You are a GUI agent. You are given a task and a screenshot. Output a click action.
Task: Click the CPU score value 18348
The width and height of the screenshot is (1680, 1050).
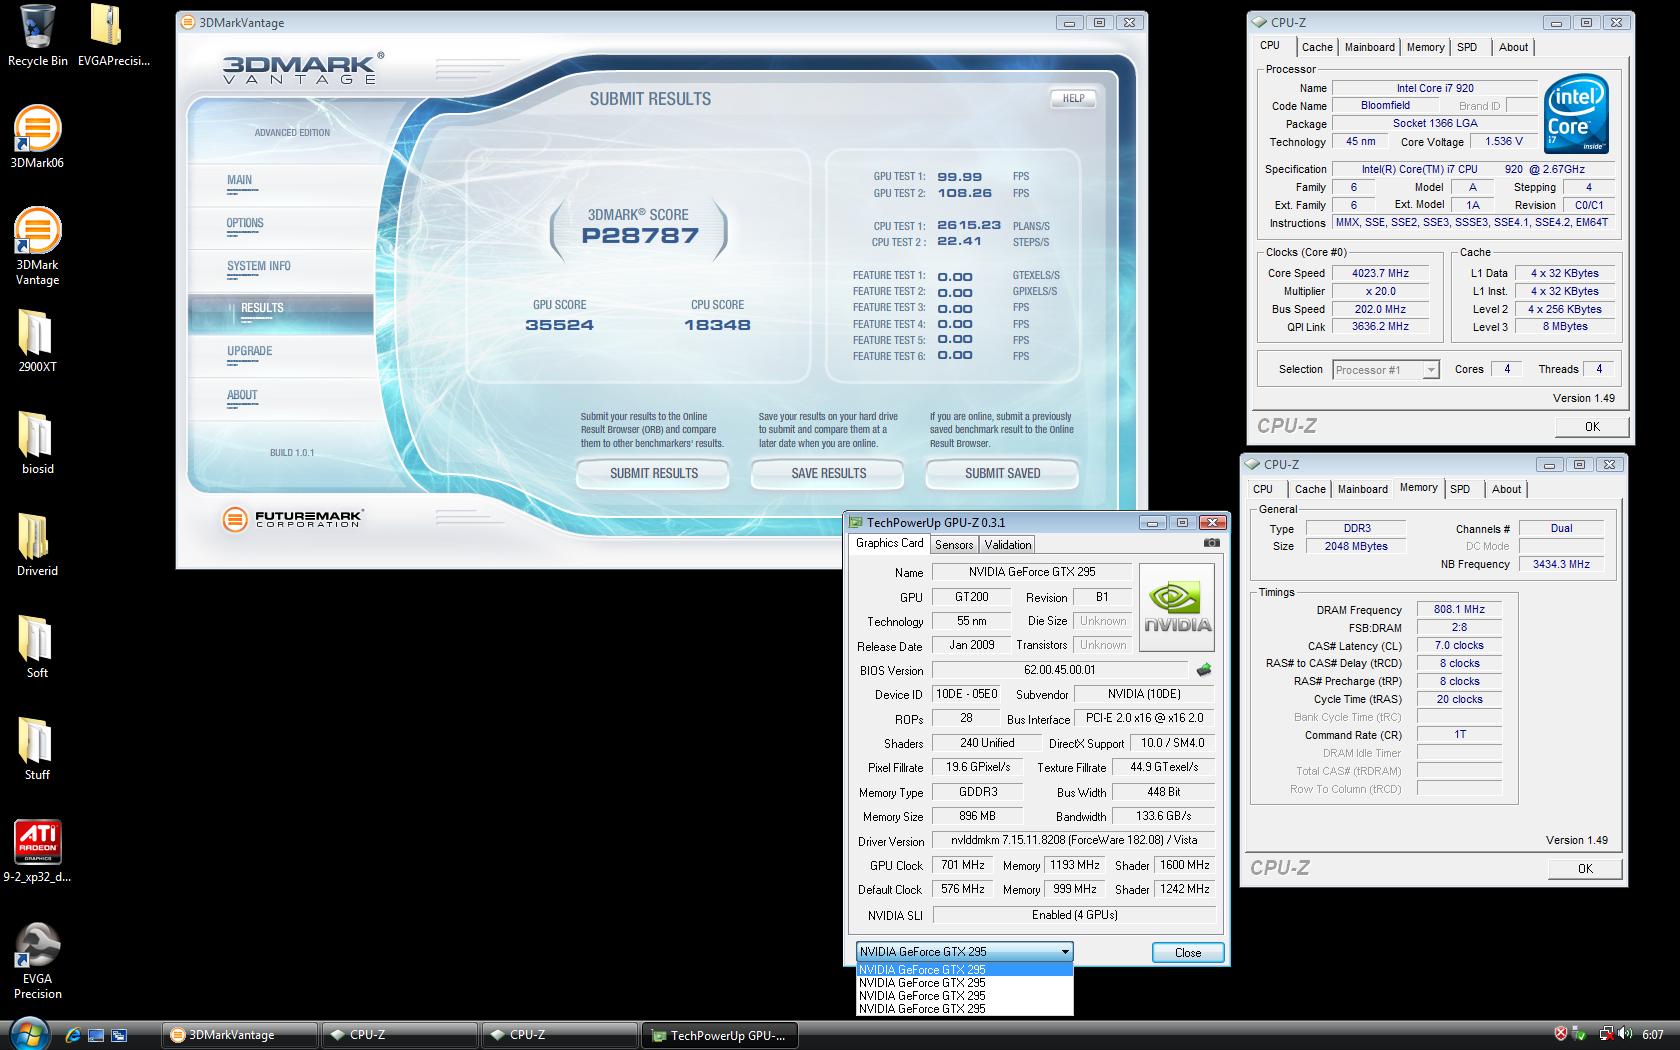(717, 325)
